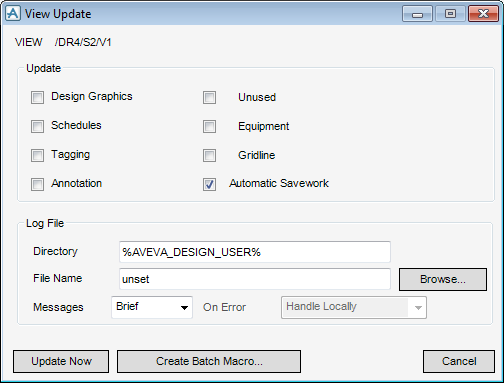Image resolution: width=504 pixels, height=383 pixels.
Task: Maximize the View Update dialog
Action: tap(450, 14)
